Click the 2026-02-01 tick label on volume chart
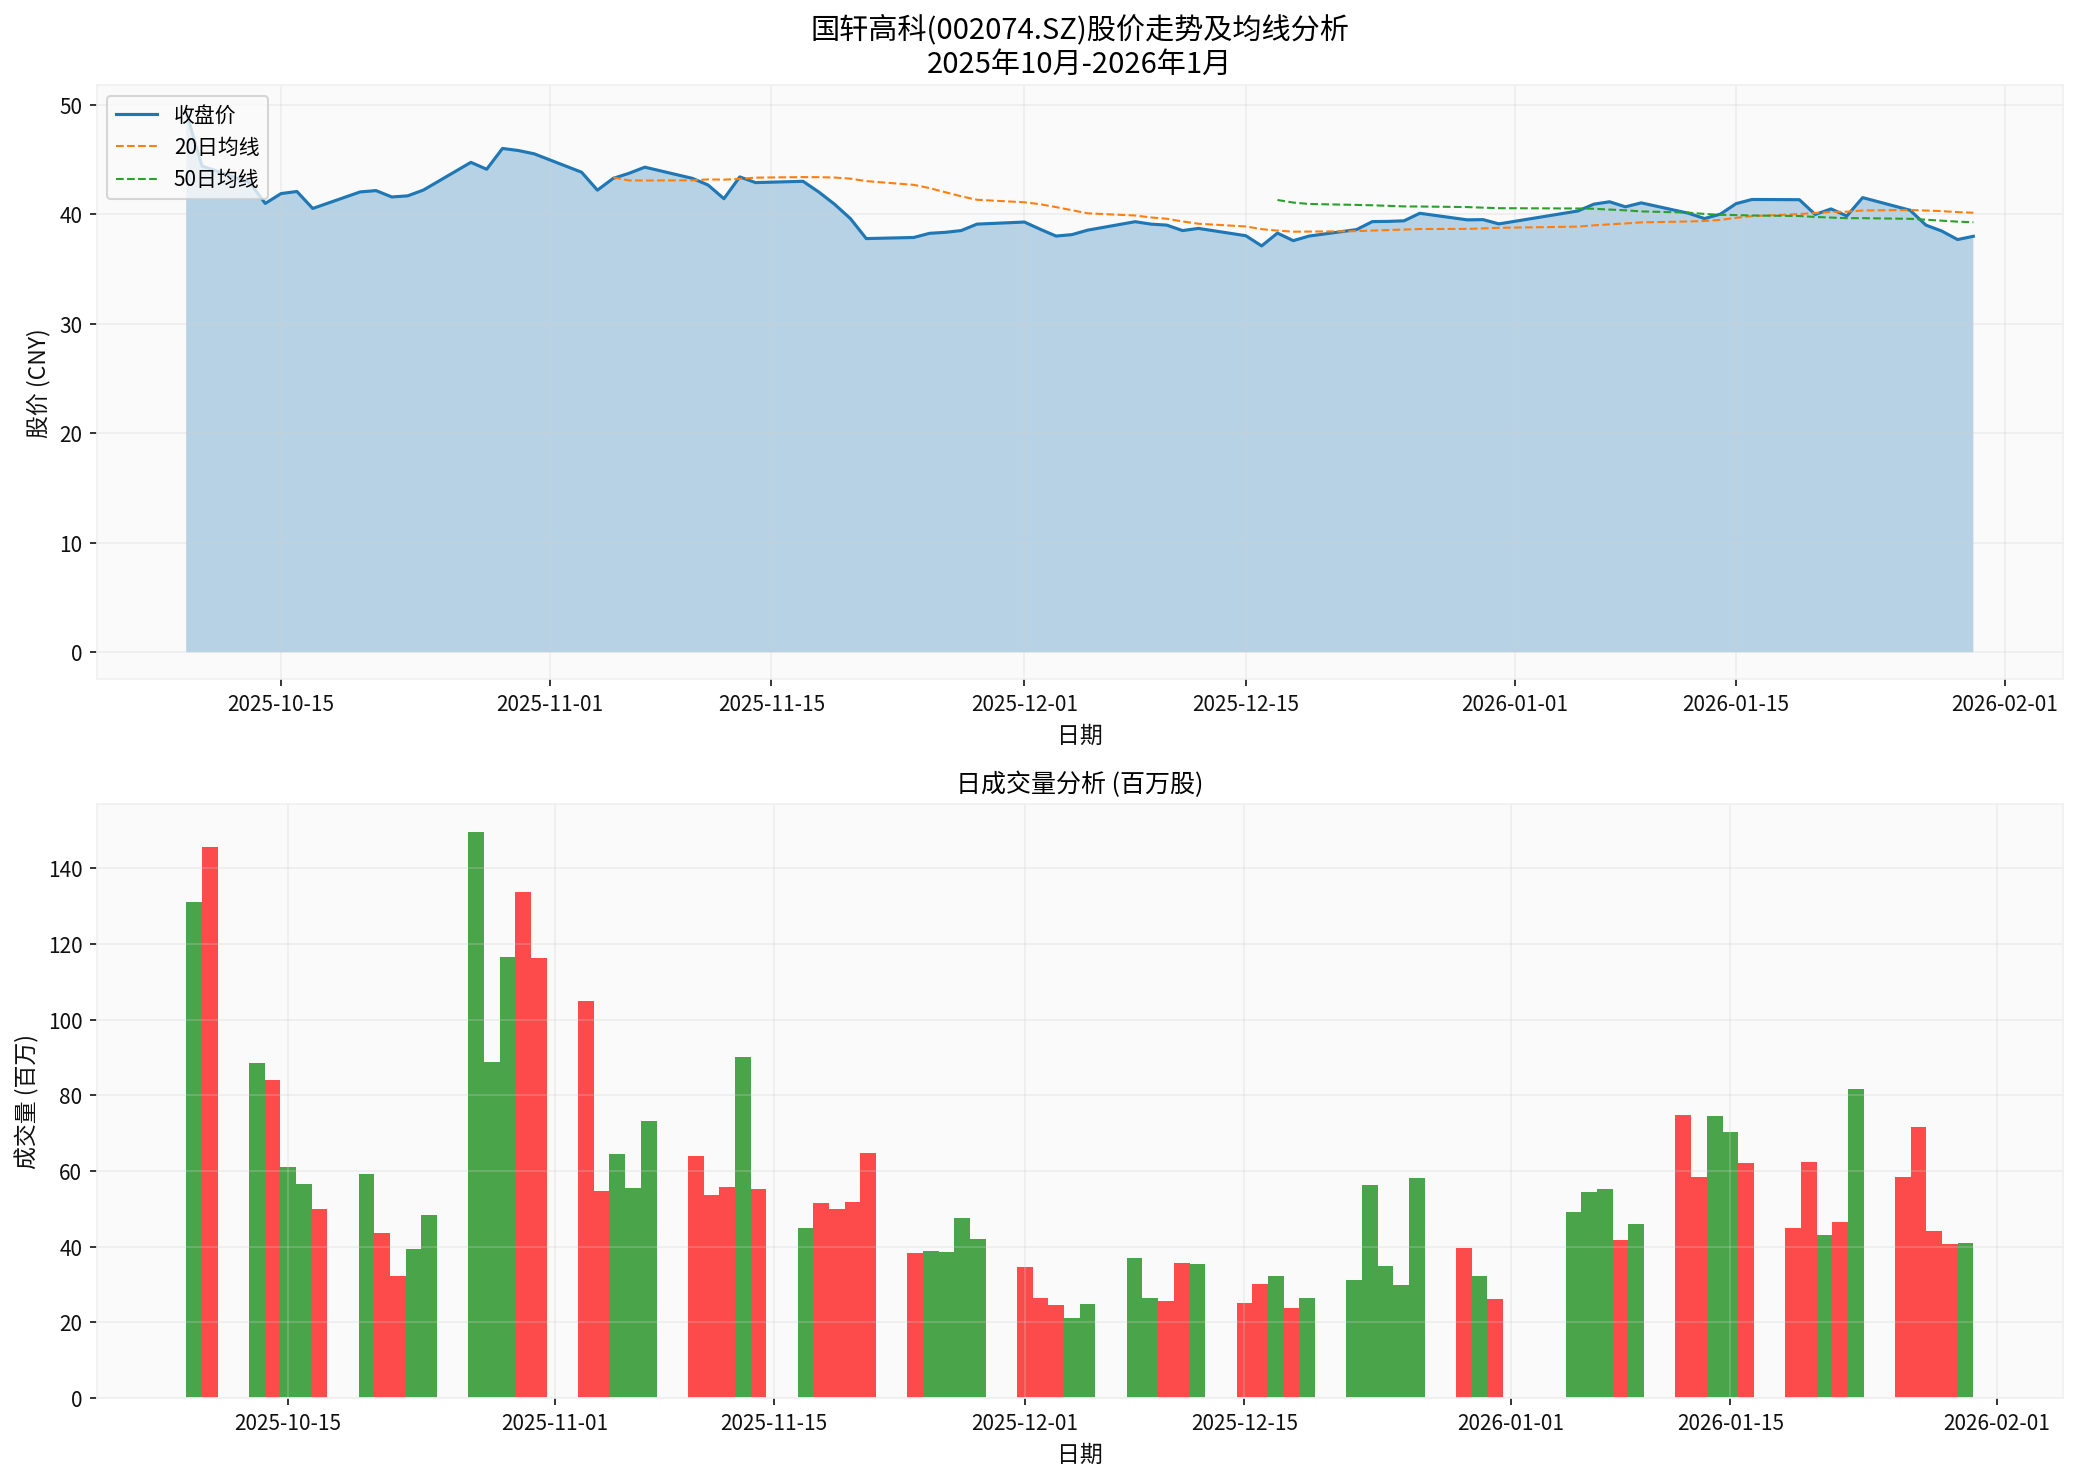Viewport: 2077px width, 1481px height. coord(1996,1423)
